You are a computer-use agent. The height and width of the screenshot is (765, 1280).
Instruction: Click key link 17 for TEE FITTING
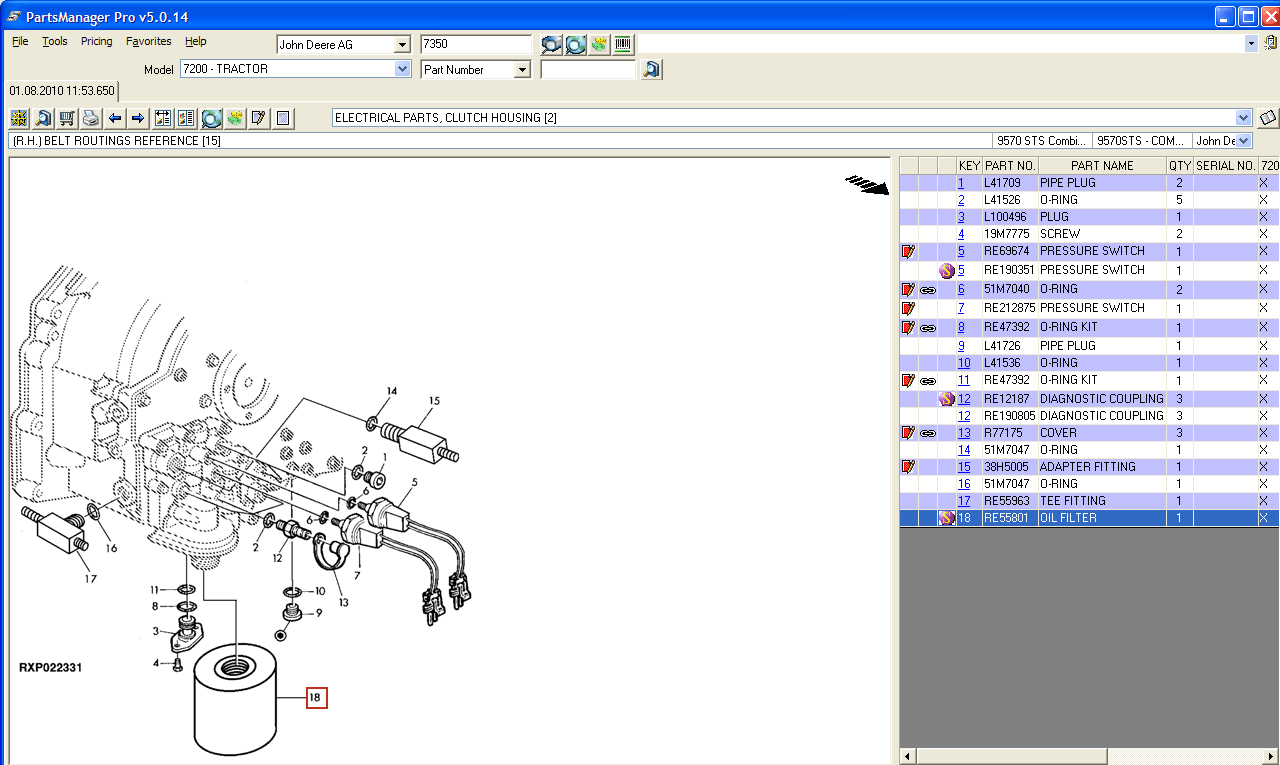point(964,501)
